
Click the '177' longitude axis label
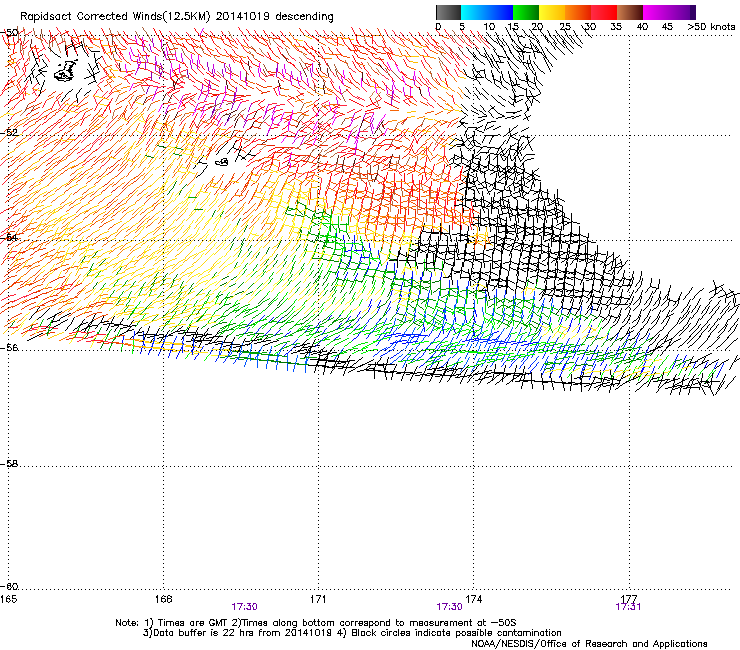[x=629, y=599]
